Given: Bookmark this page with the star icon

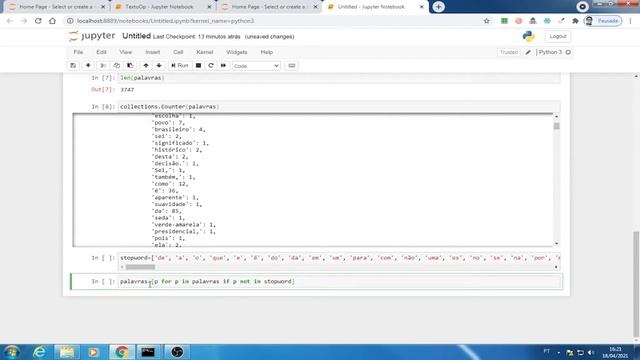Looking at the screenshot, I should 486,21.
